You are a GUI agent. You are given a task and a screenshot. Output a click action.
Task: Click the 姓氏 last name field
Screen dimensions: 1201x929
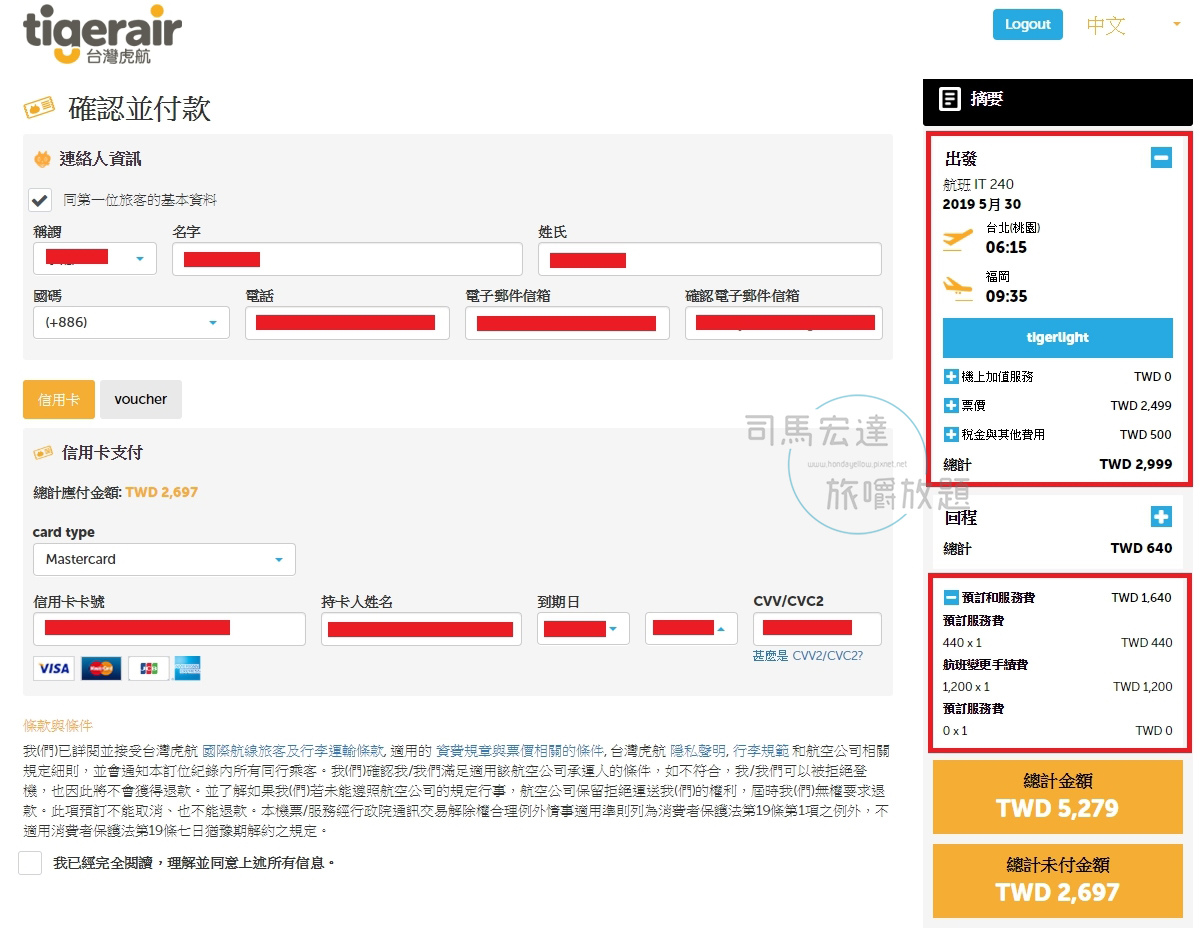point(710,259)
